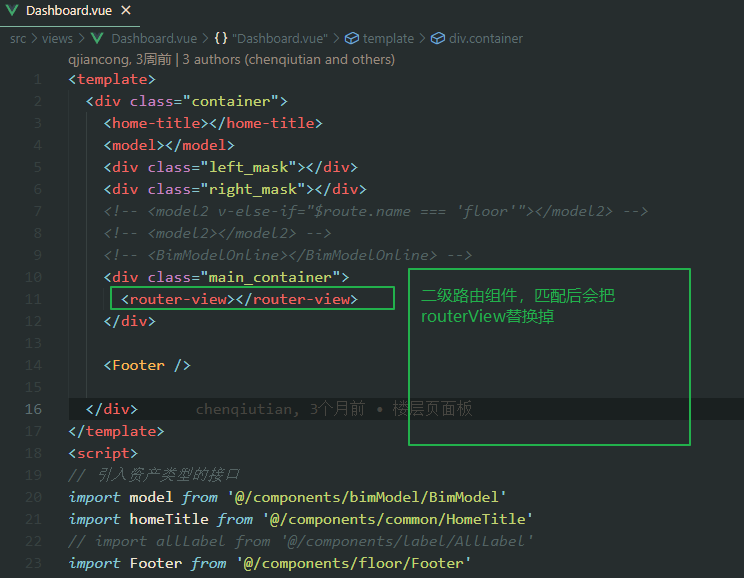Click the commented BimModelOnline line
This screenshot has height=578, width=744.
[288, 255]
